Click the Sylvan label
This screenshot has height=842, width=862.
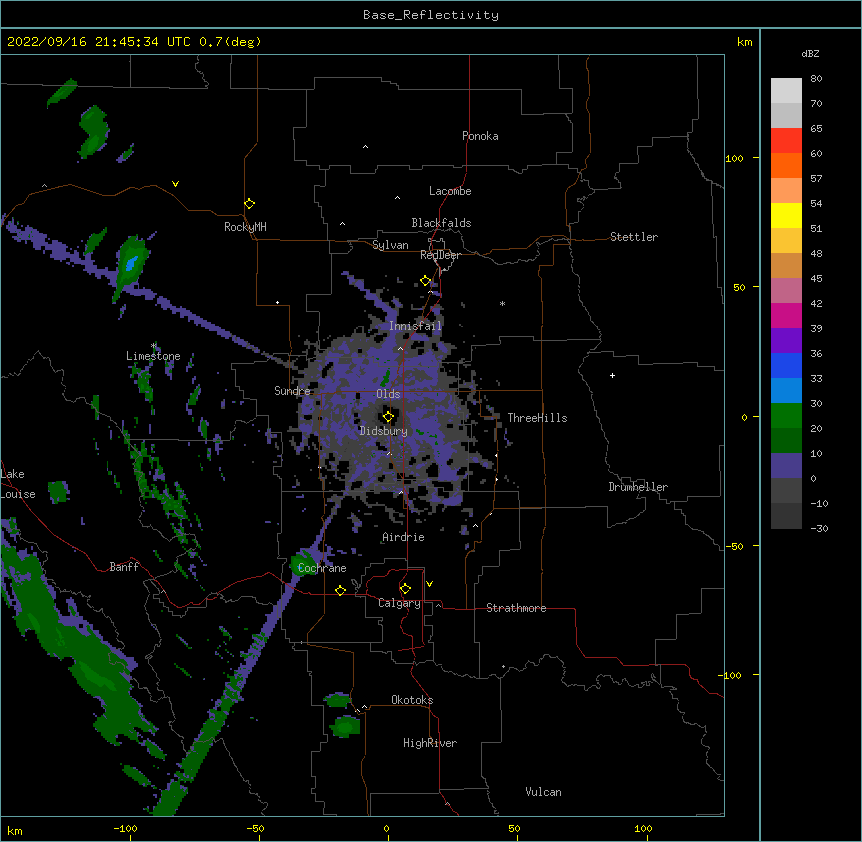[390, 245]
